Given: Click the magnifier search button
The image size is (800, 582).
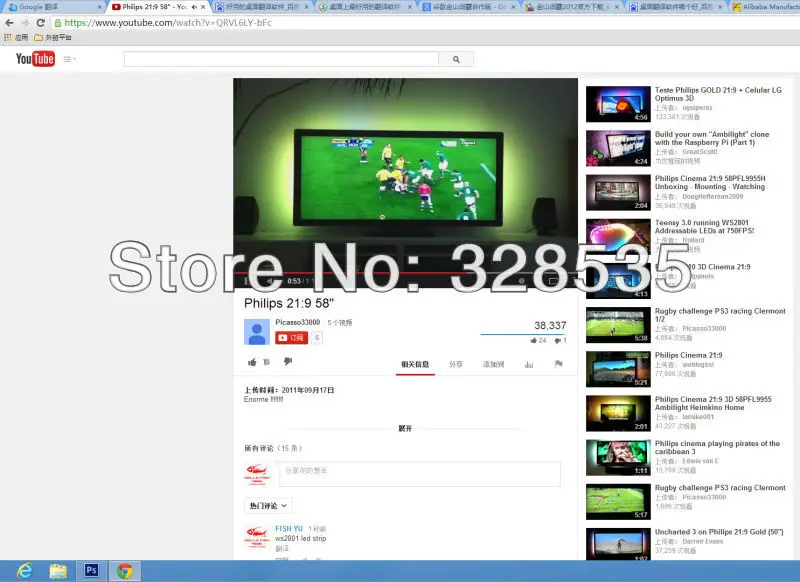Looking at the screenshot, I should click(456, 59).
